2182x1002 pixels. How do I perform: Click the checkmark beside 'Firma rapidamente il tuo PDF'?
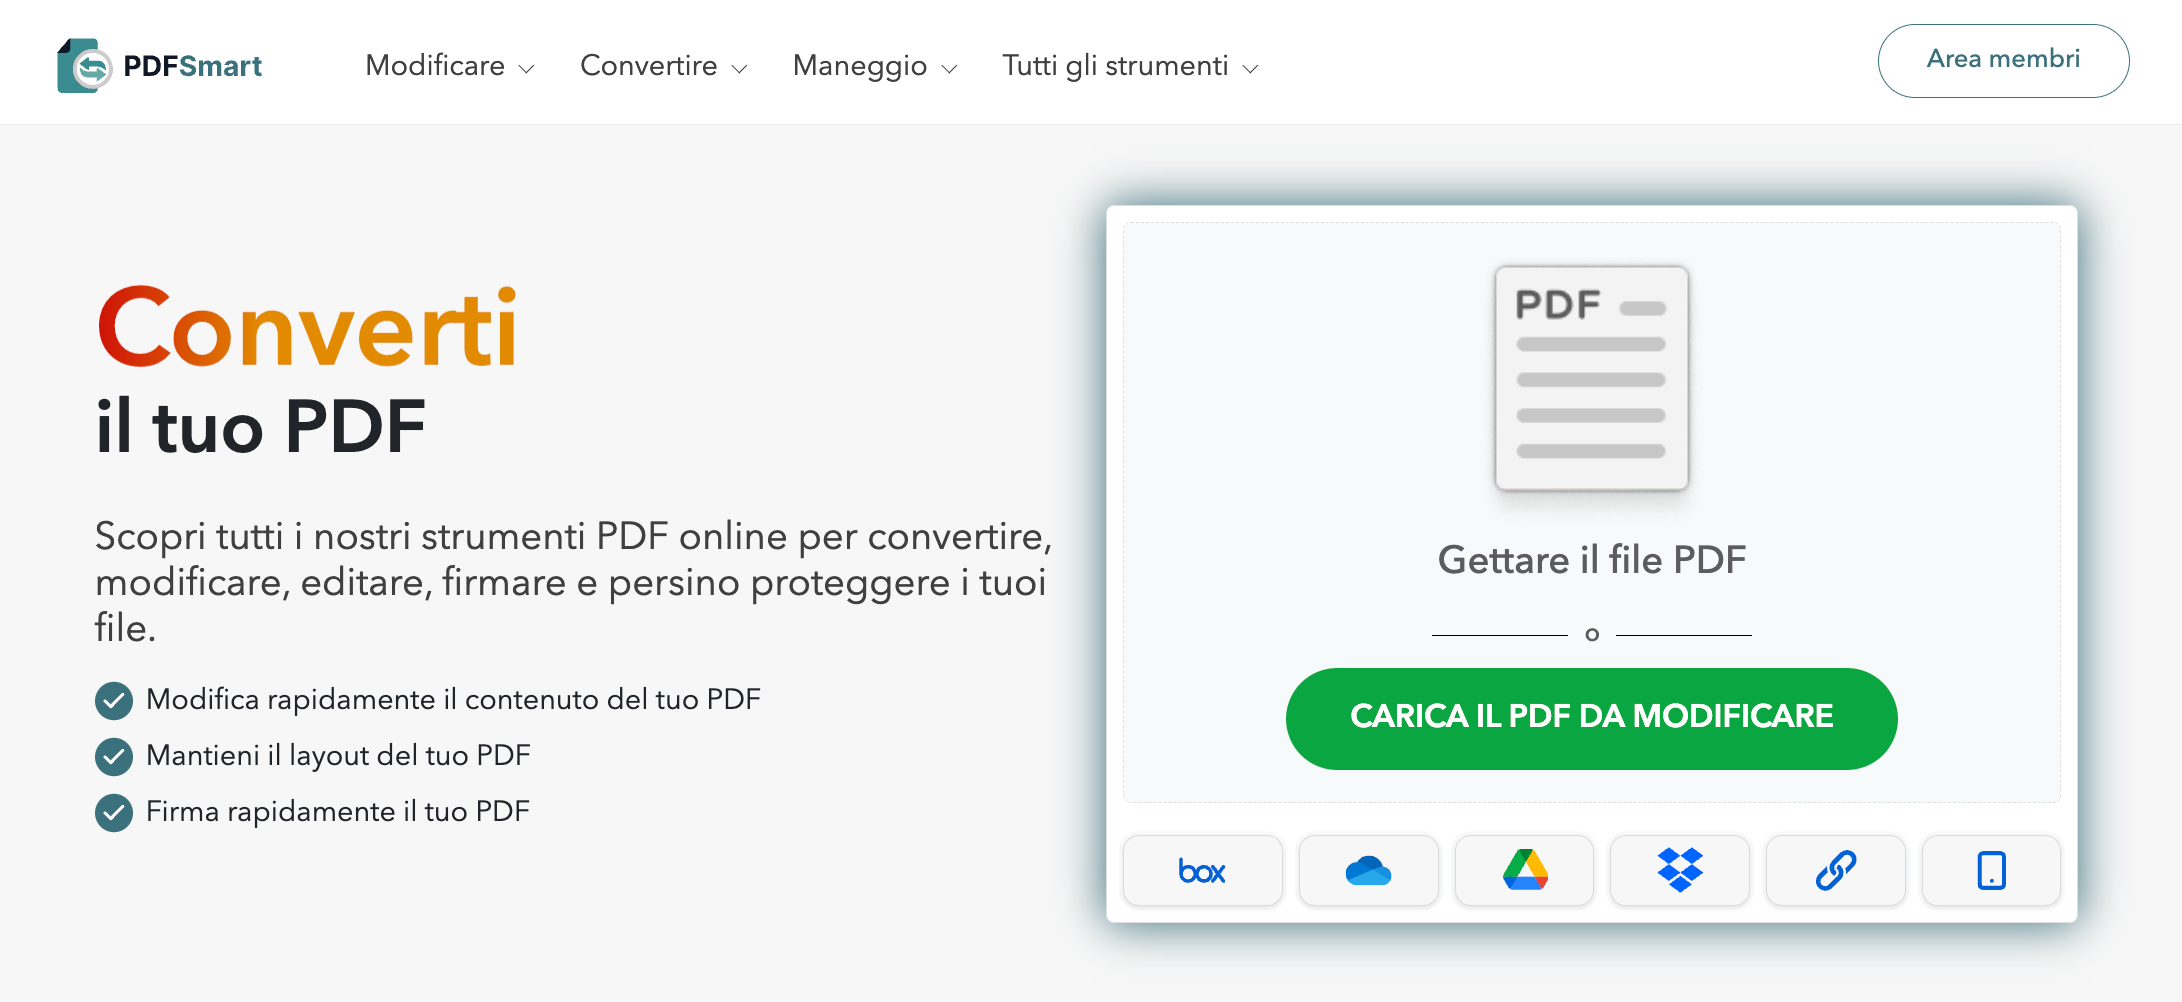[x=114, y=813]
